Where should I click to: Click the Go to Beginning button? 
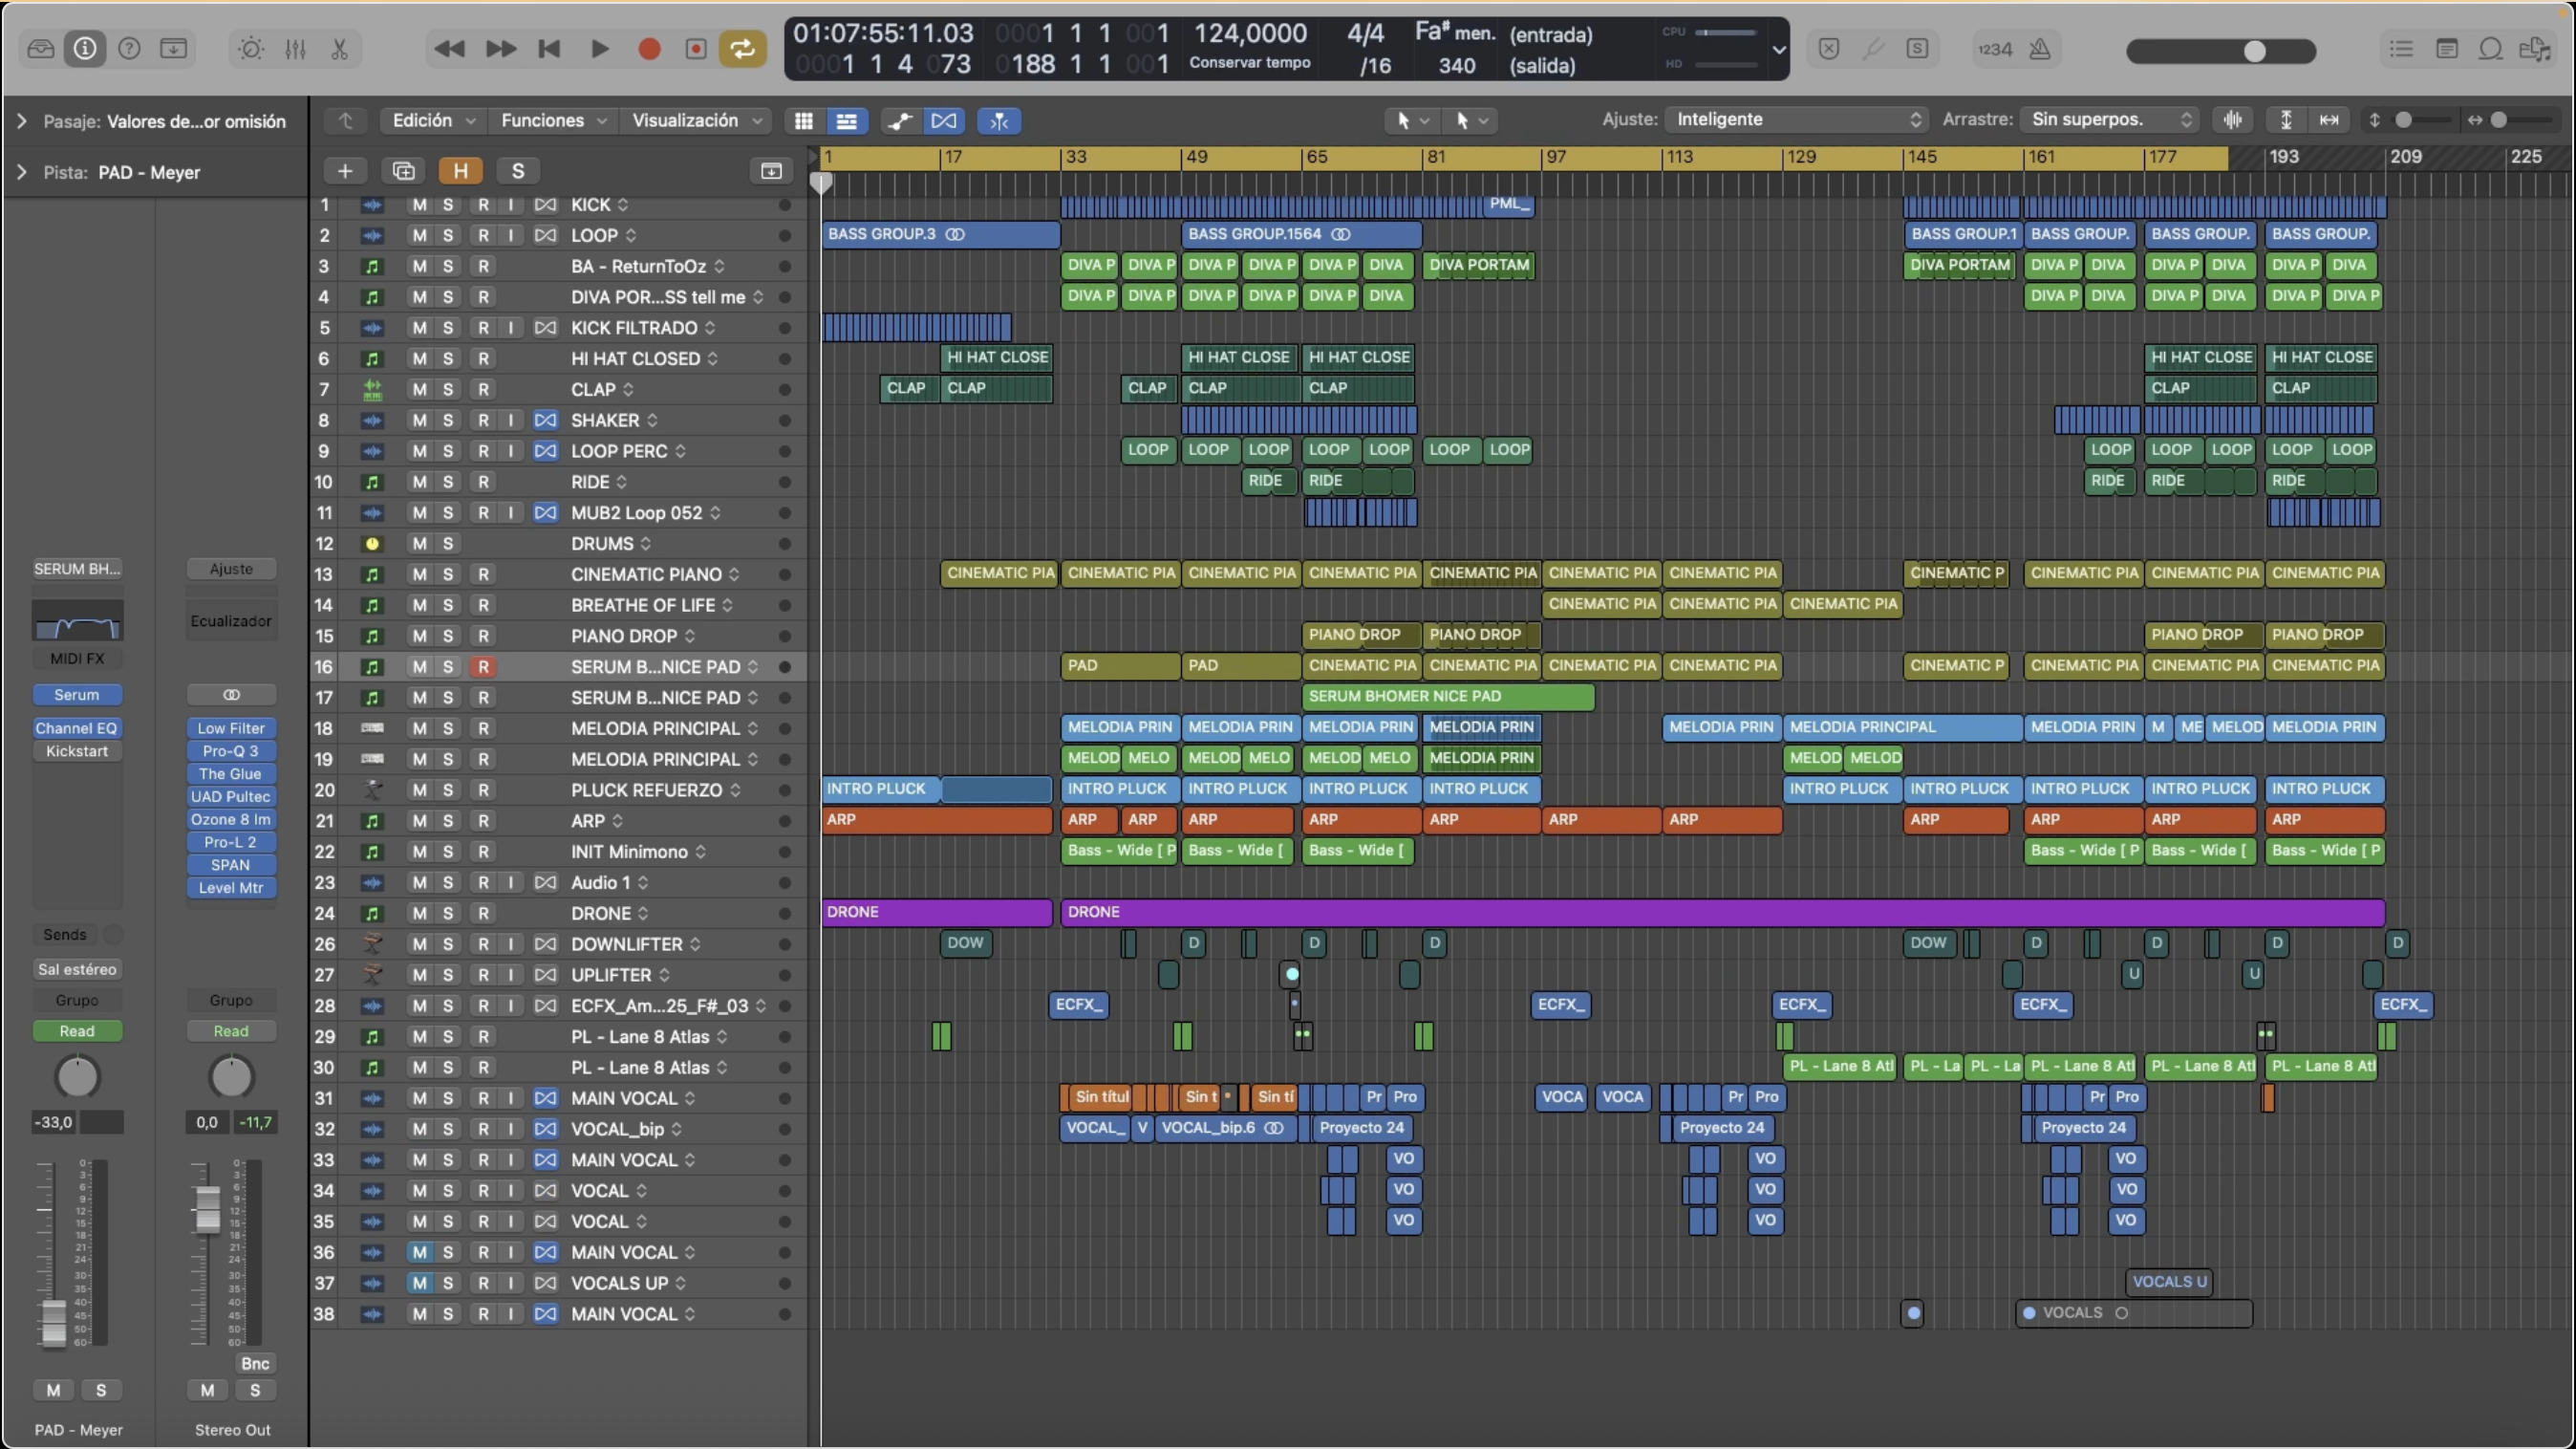pyautogui.click(x=549, y=49)
